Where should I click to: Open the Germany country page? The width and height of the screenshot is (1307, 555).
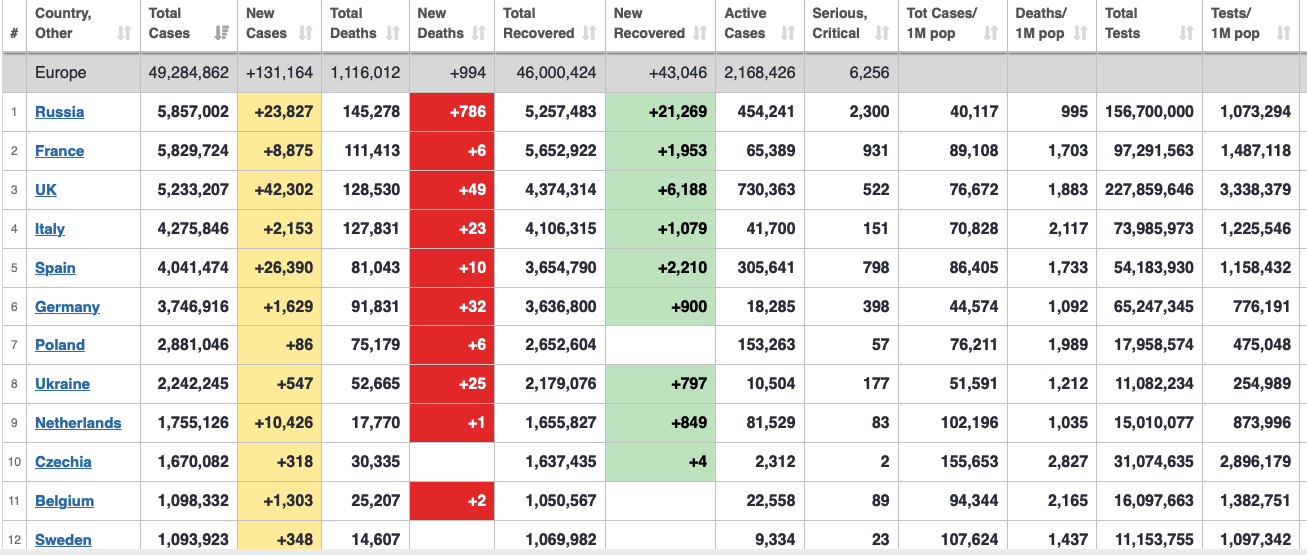click(x=67, y=307)
